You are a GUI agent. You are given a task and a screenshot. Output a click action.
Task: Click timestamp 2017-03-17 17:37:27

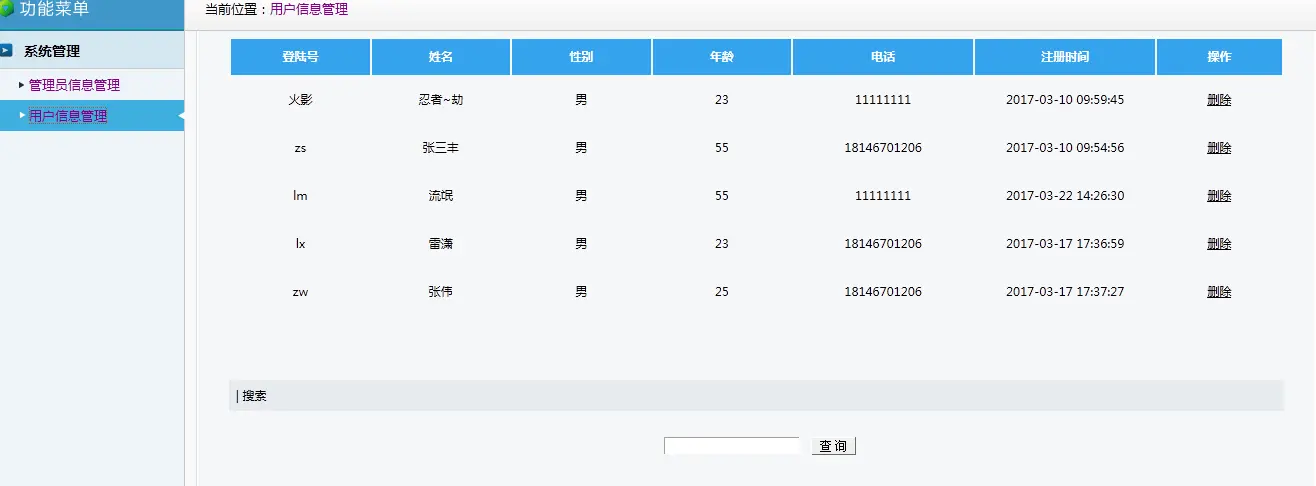[x=1065, y=292]
